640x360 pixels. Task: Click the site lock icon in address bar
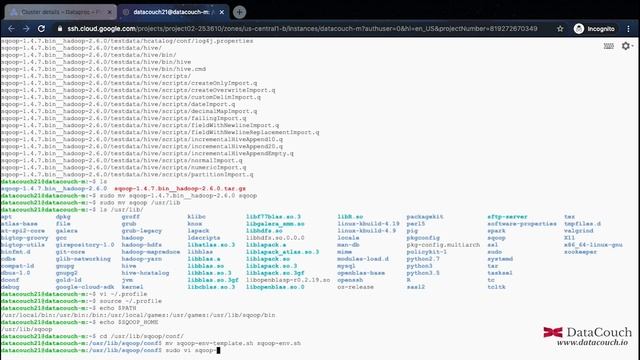60,29
